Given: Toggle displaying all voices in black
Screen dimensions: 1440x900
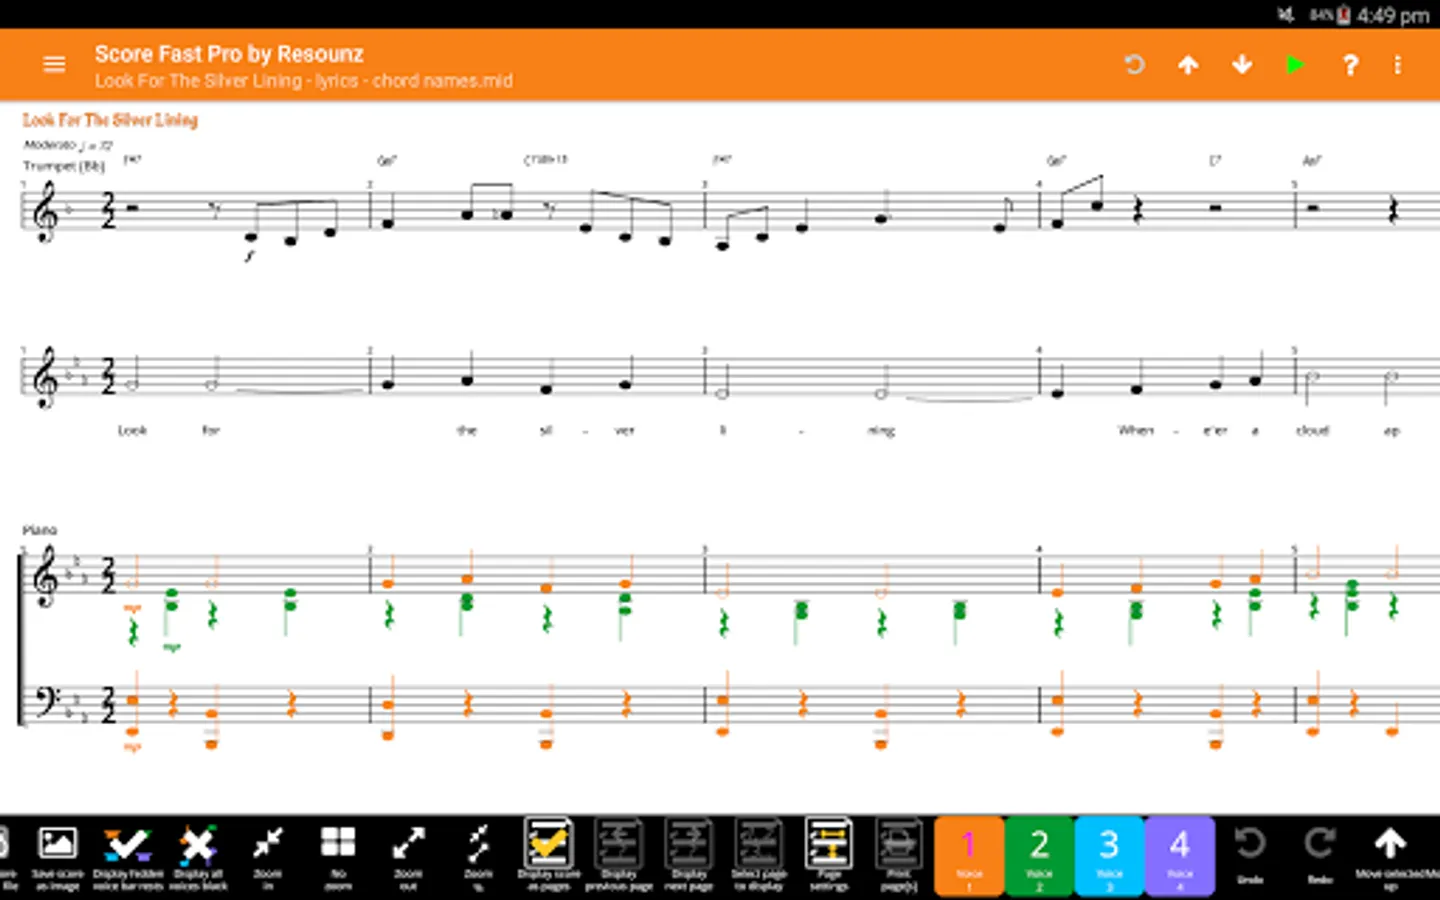Looking at the screenshot, I should pos(198,856).
